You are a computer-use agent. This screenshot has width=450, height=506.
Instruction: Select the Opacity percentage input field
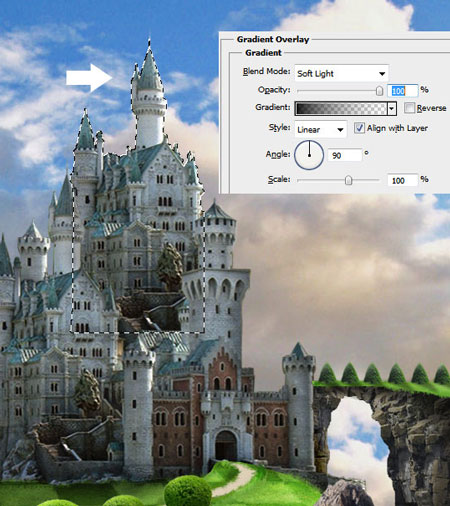tap(402, 91)
